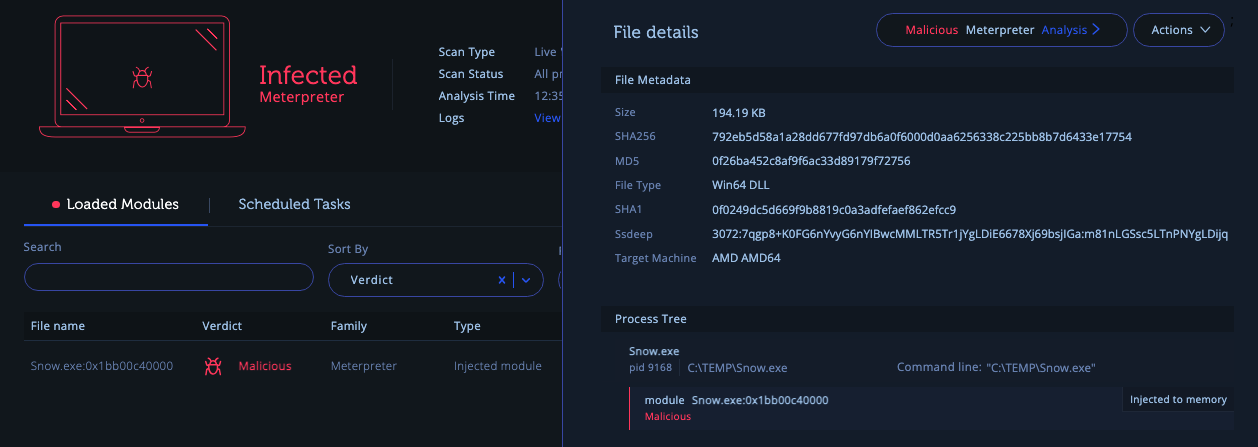
Task: Open the Actions dropdown menu
Action: [1178, 30]
